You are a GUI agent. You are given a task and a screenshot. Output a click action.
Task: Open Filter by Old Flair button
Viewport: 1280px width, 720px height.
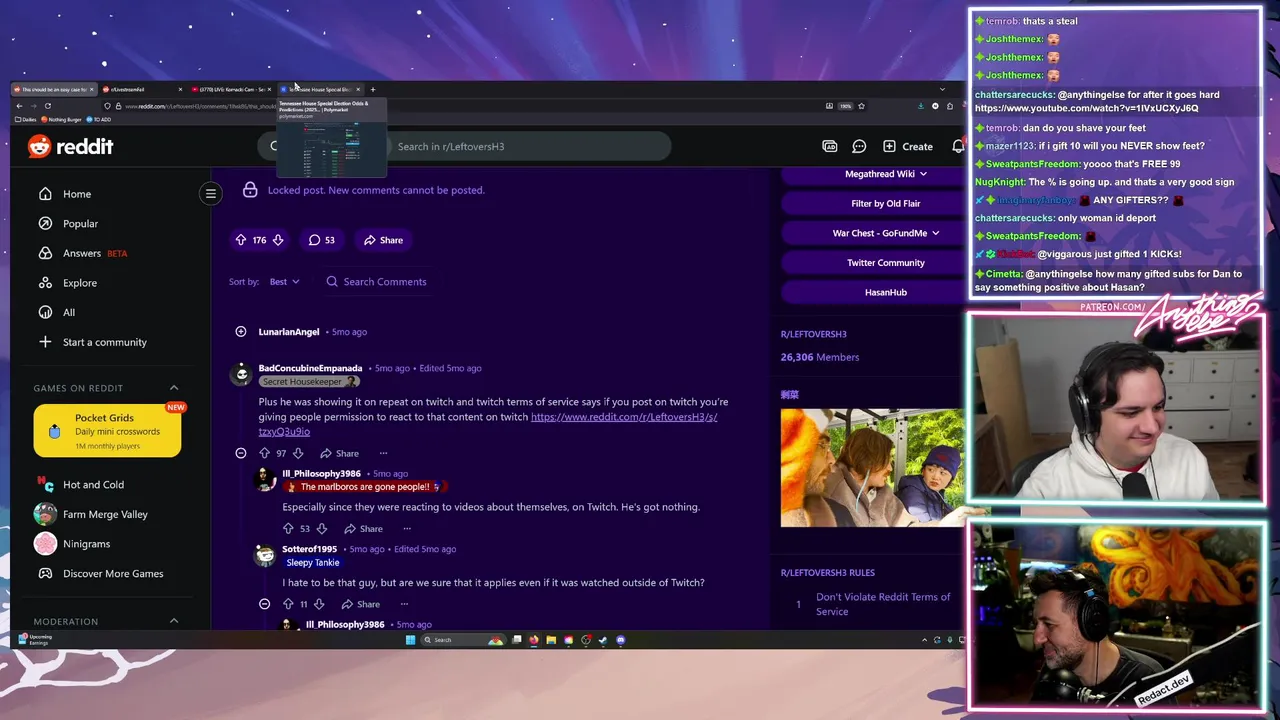coord(886,203)
